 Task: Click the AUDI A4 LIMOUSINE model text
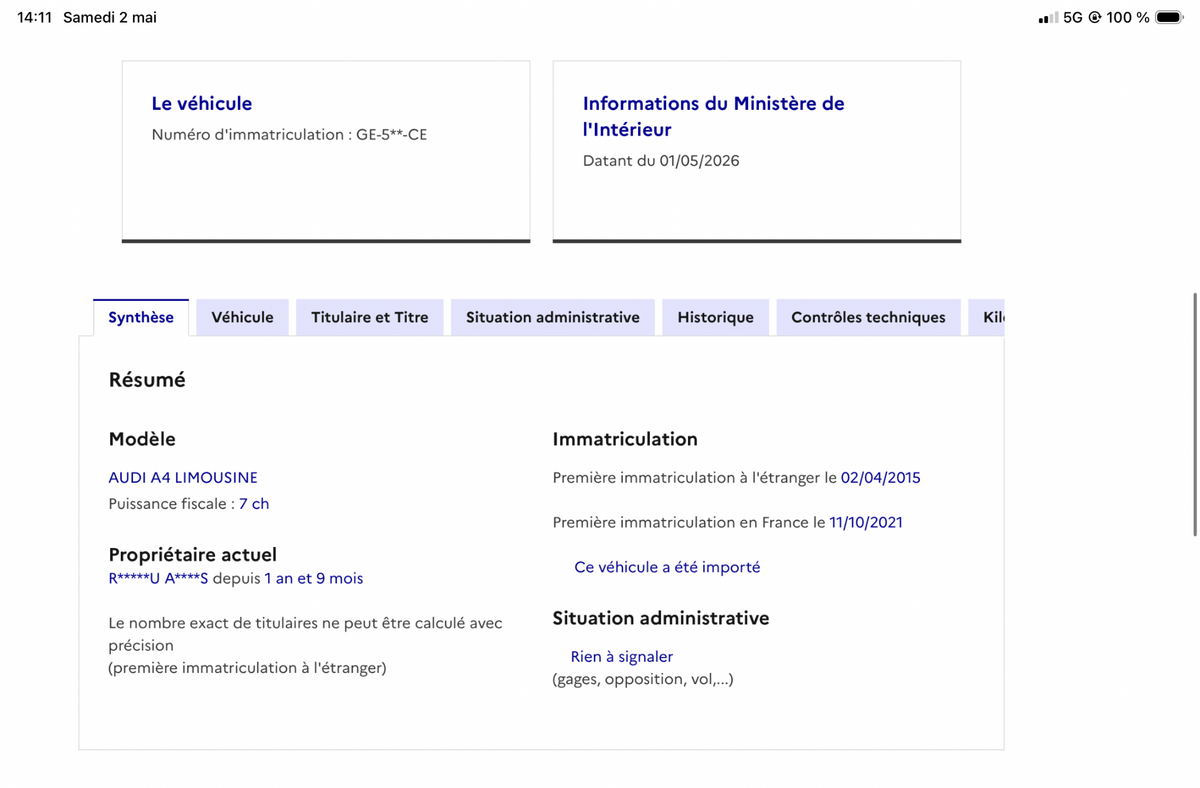tap(183, 478)
